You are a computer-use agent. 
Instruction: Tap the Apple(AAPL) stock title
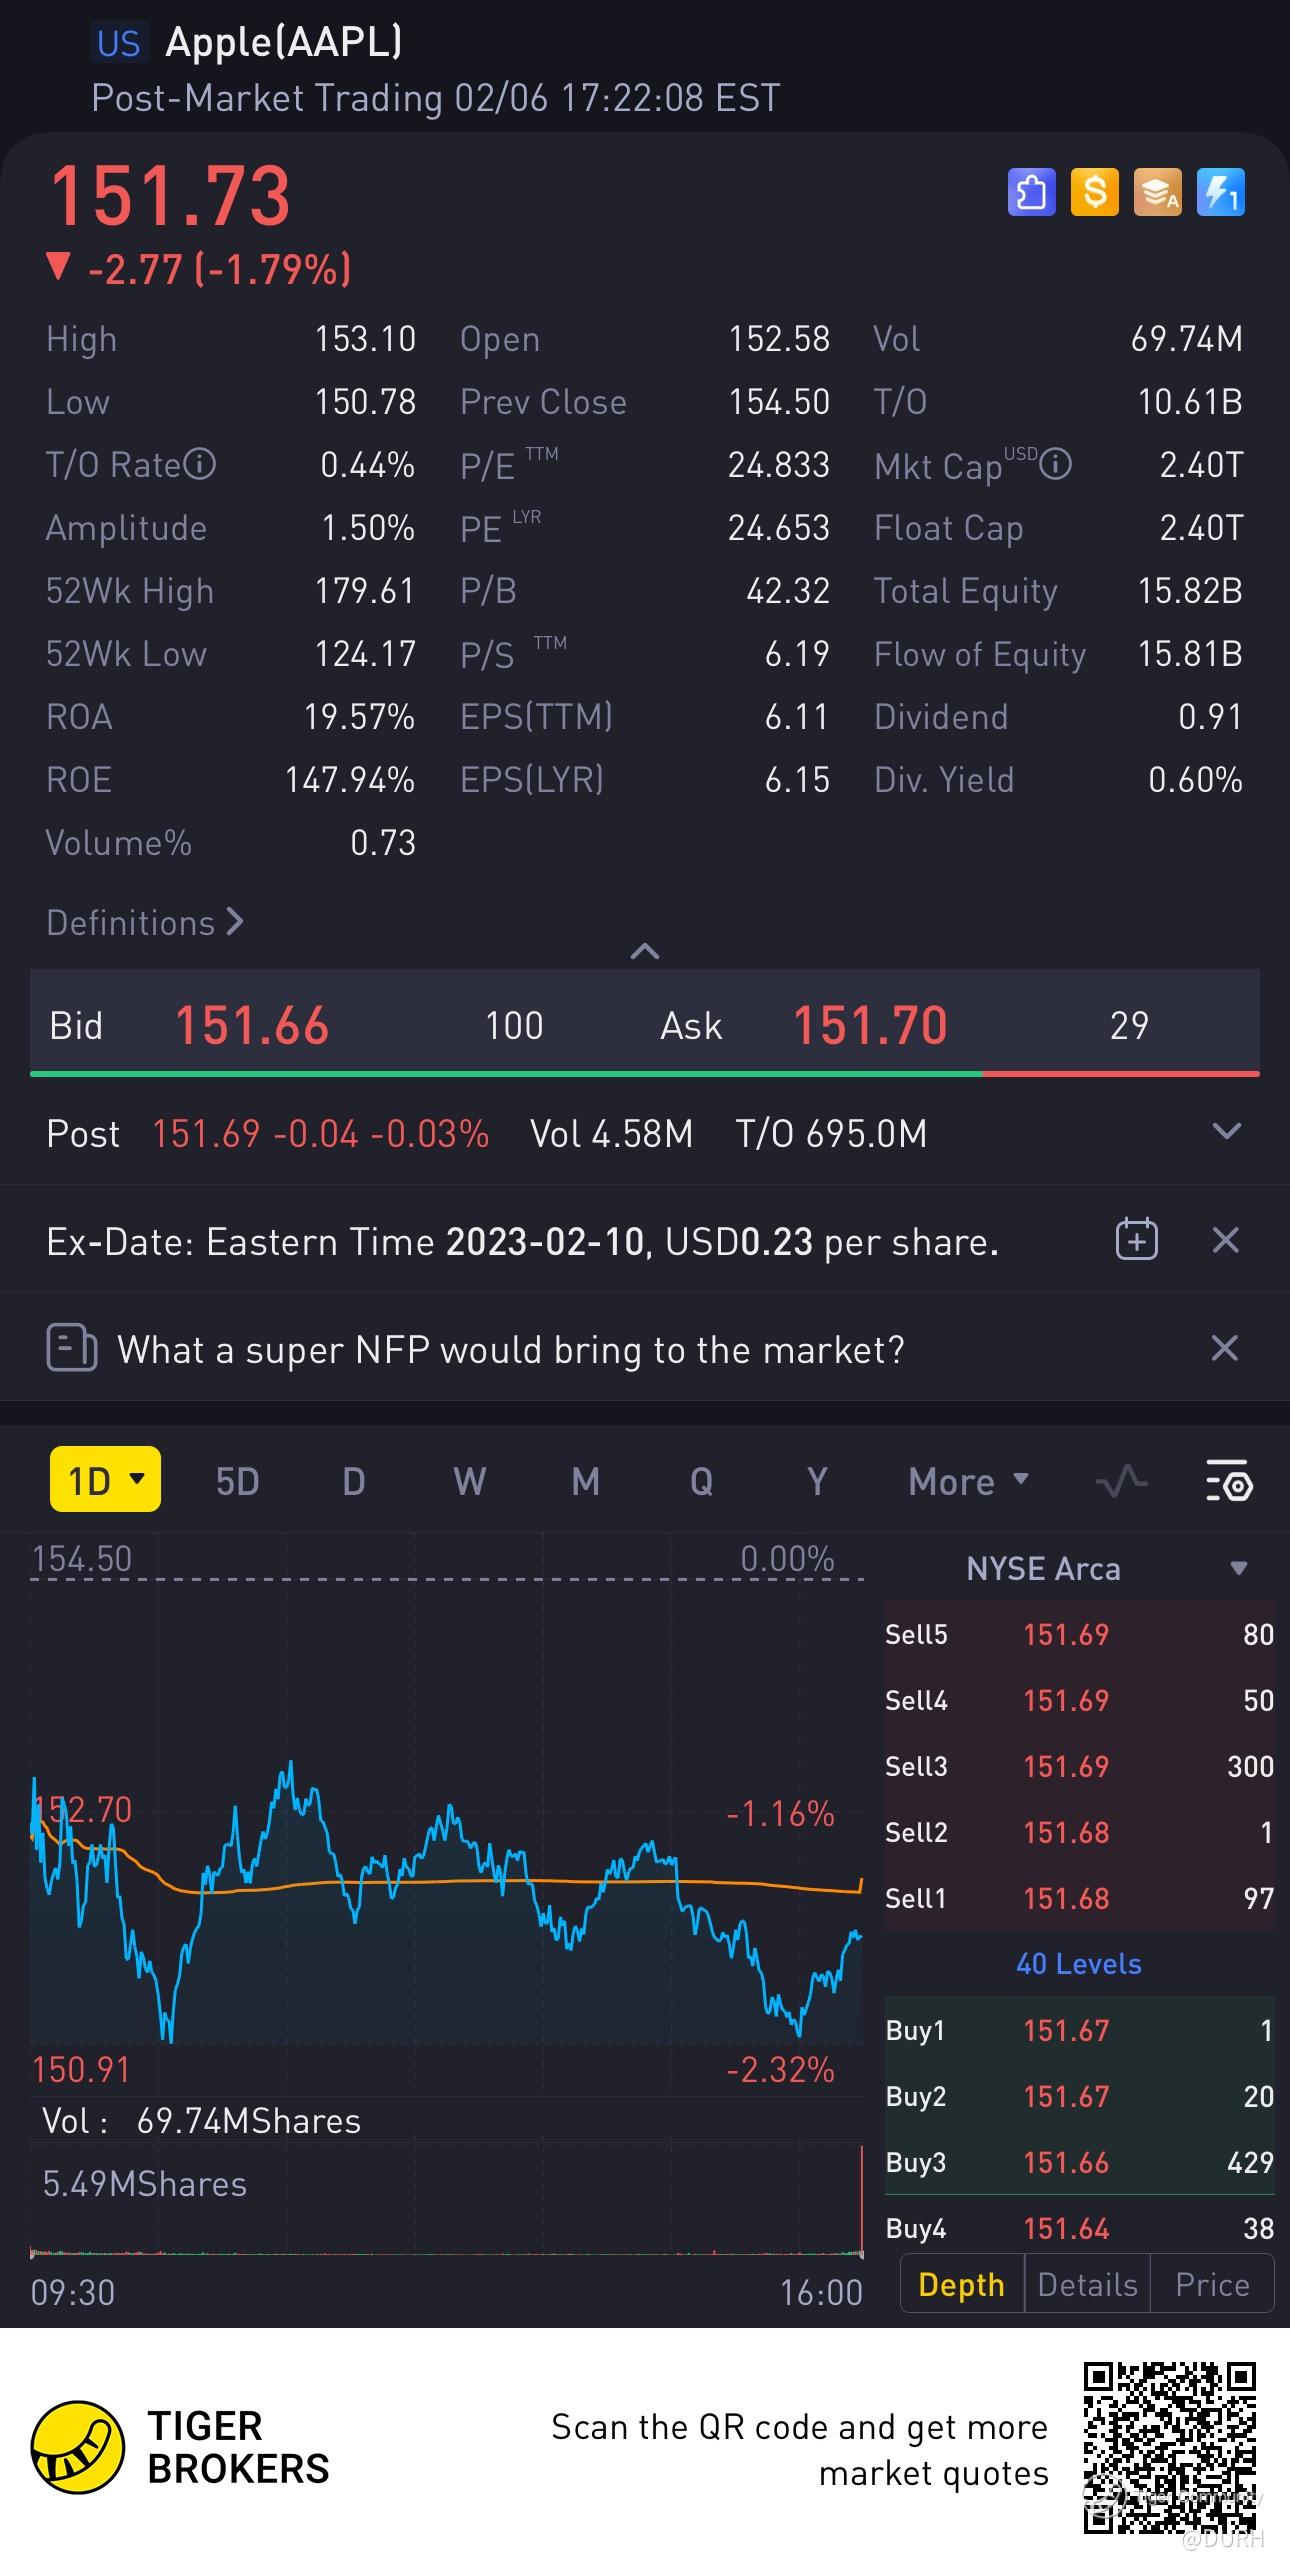284,42
